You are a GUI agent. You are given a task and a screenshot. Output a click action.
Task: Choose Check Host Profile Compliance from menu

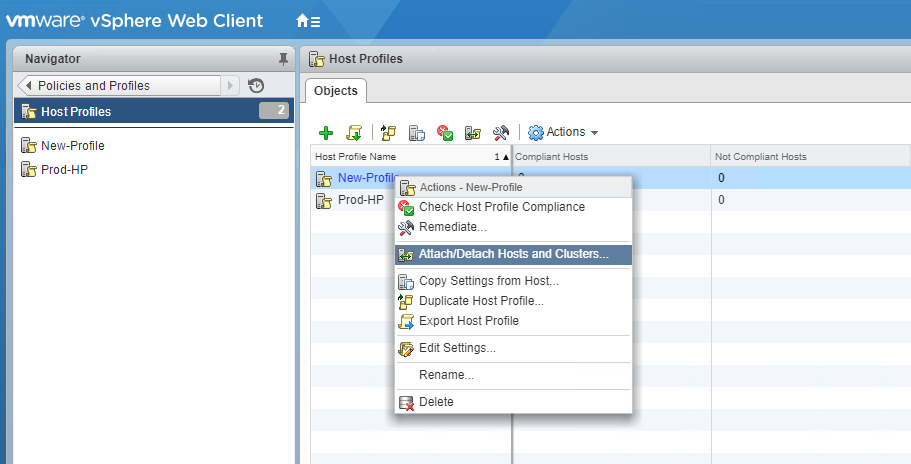click(501, 207)
